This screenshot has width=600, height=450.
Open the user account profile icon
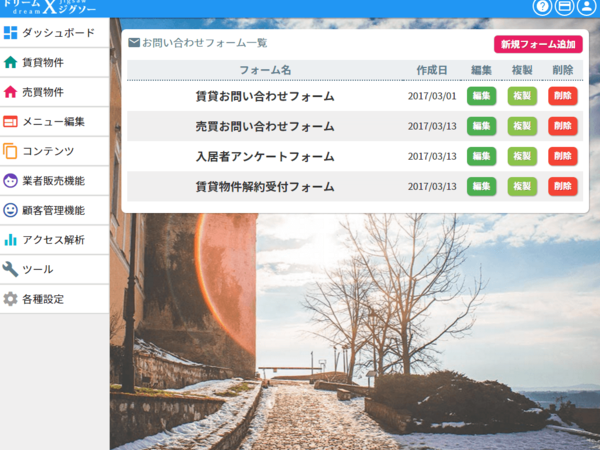click(x=586, y=7)
